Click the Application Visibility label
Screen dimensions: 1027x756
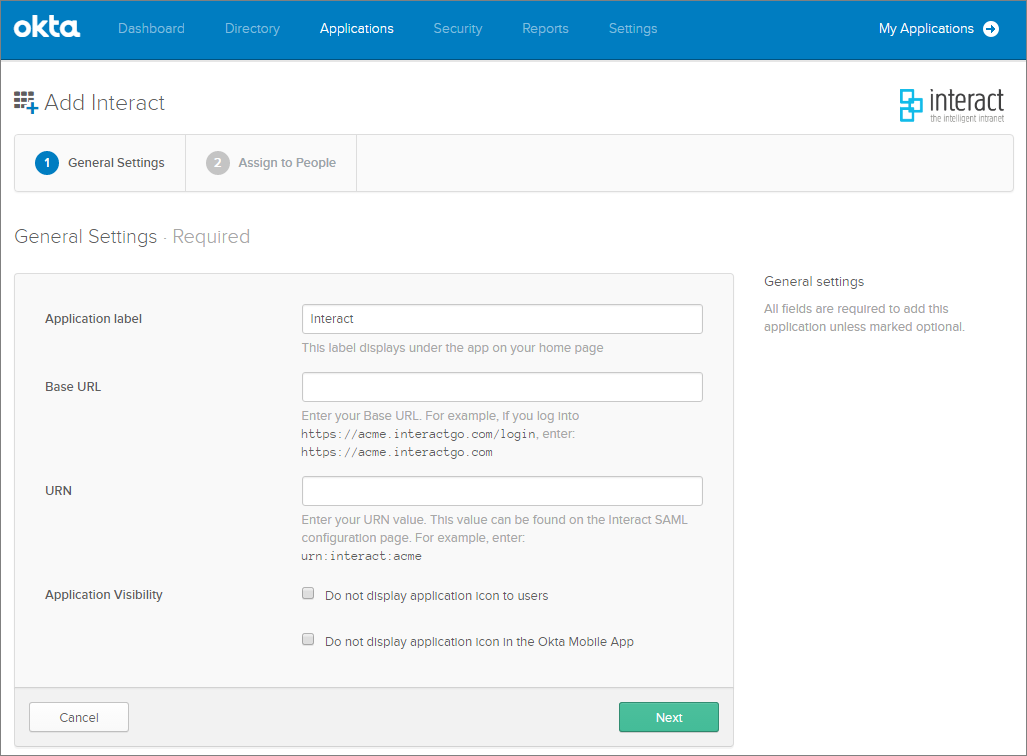click(x=103, y=595)
